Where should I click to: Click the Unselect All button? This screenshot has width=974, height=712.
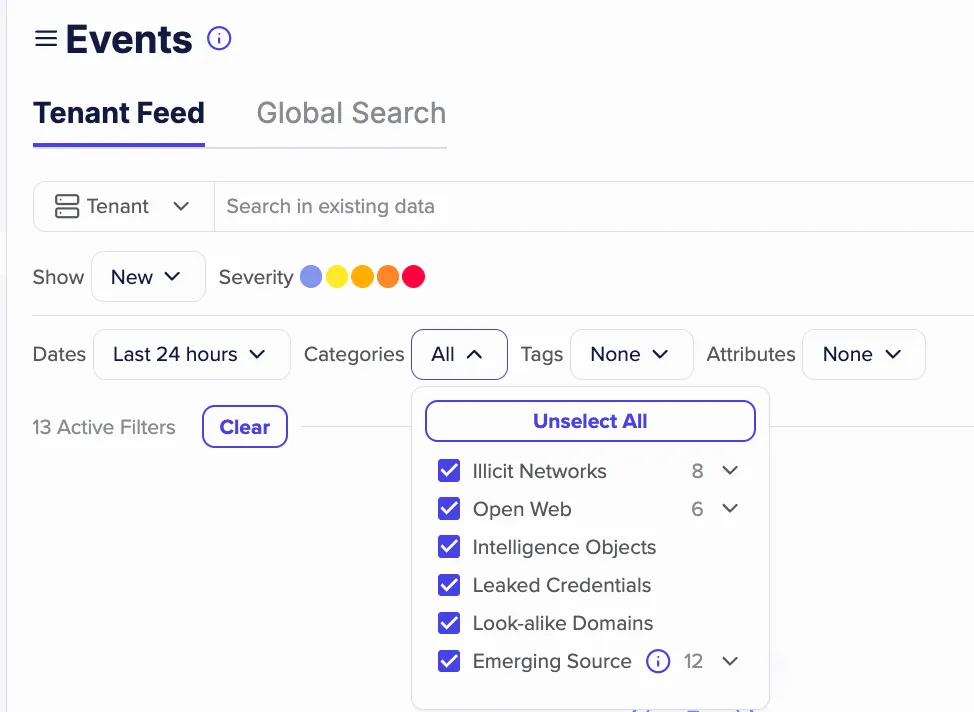590,421
